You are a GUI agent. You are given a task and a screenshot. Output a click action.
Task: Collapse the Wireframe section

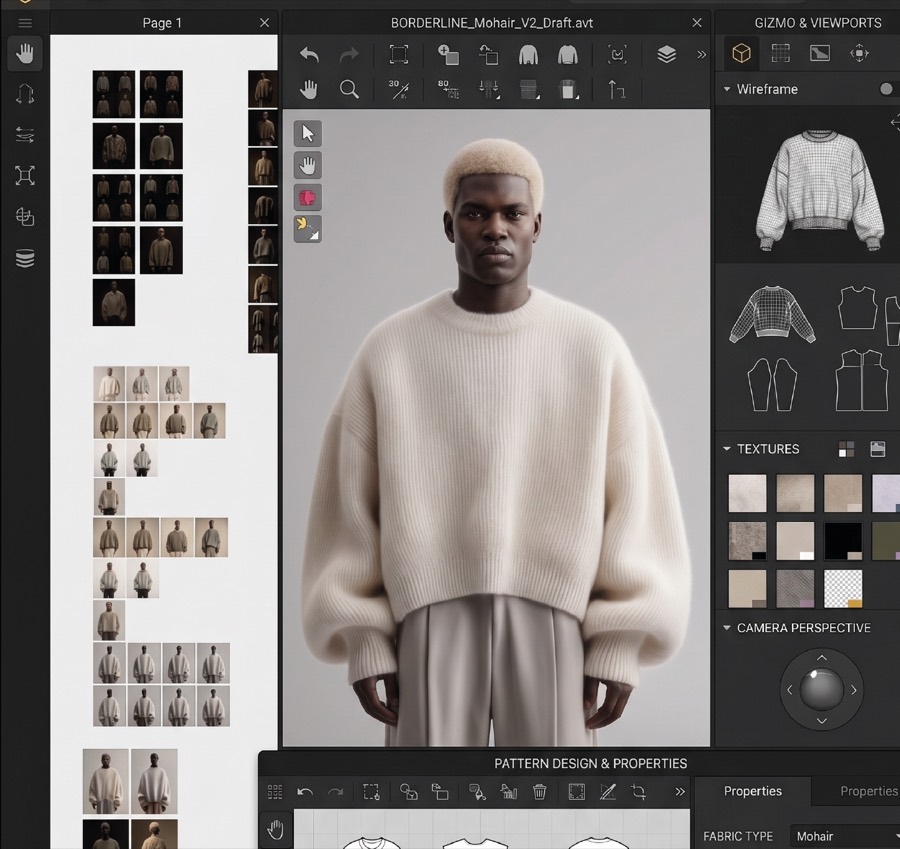tap(727, 89)
